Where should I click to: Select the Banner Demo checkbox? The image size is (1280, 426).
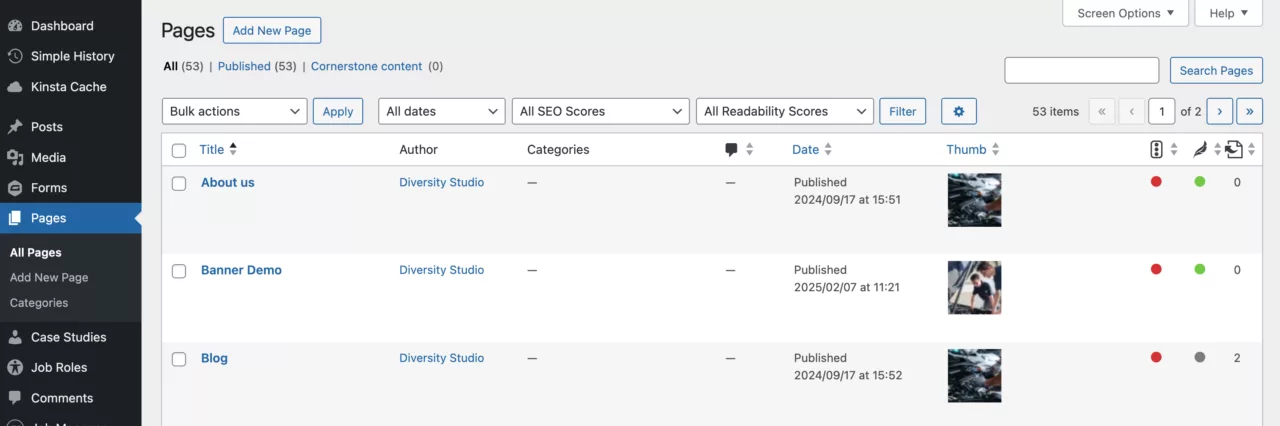click(x=179, y=271)
